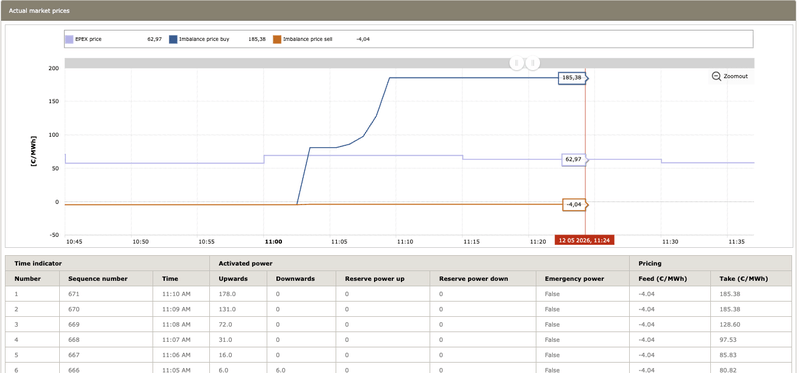Image resolution: width=800 pixels, height=373 pixels.
Task: Click the 131.0 upwards power cell
Action: pyautogui.click(x=238, y=309)
